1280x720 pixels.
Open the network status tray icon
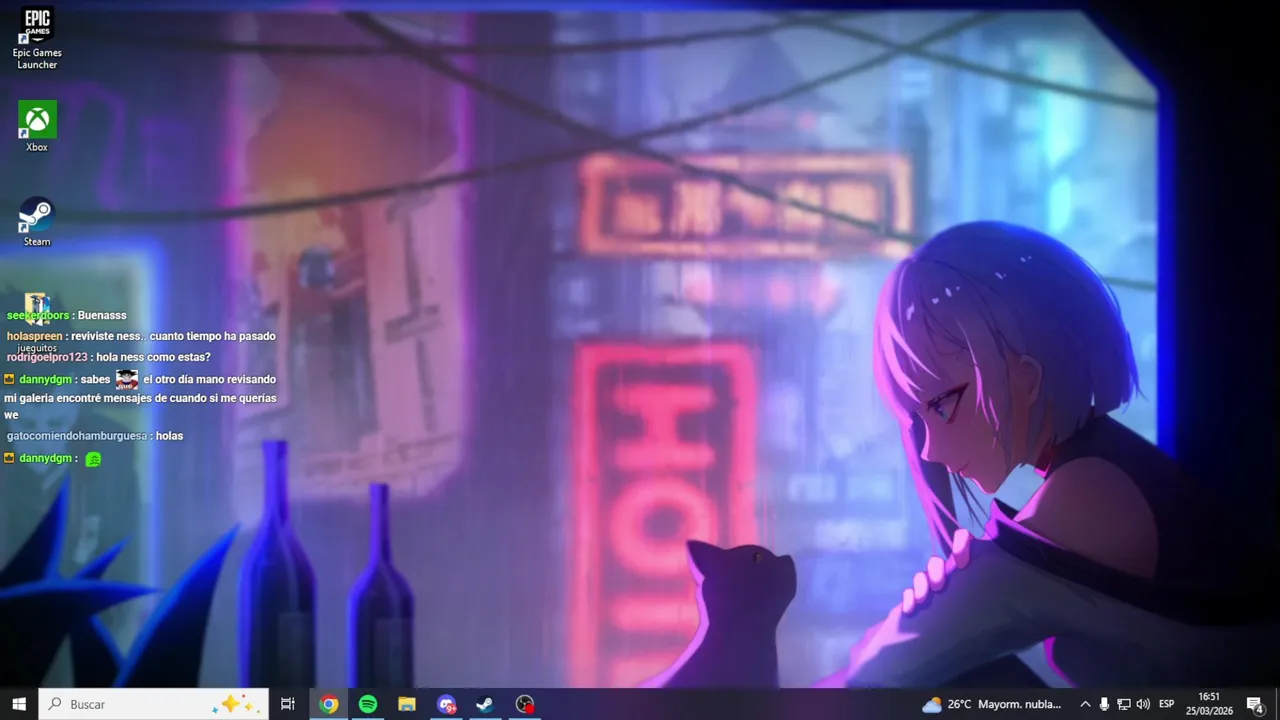(x=1124, y=704)
